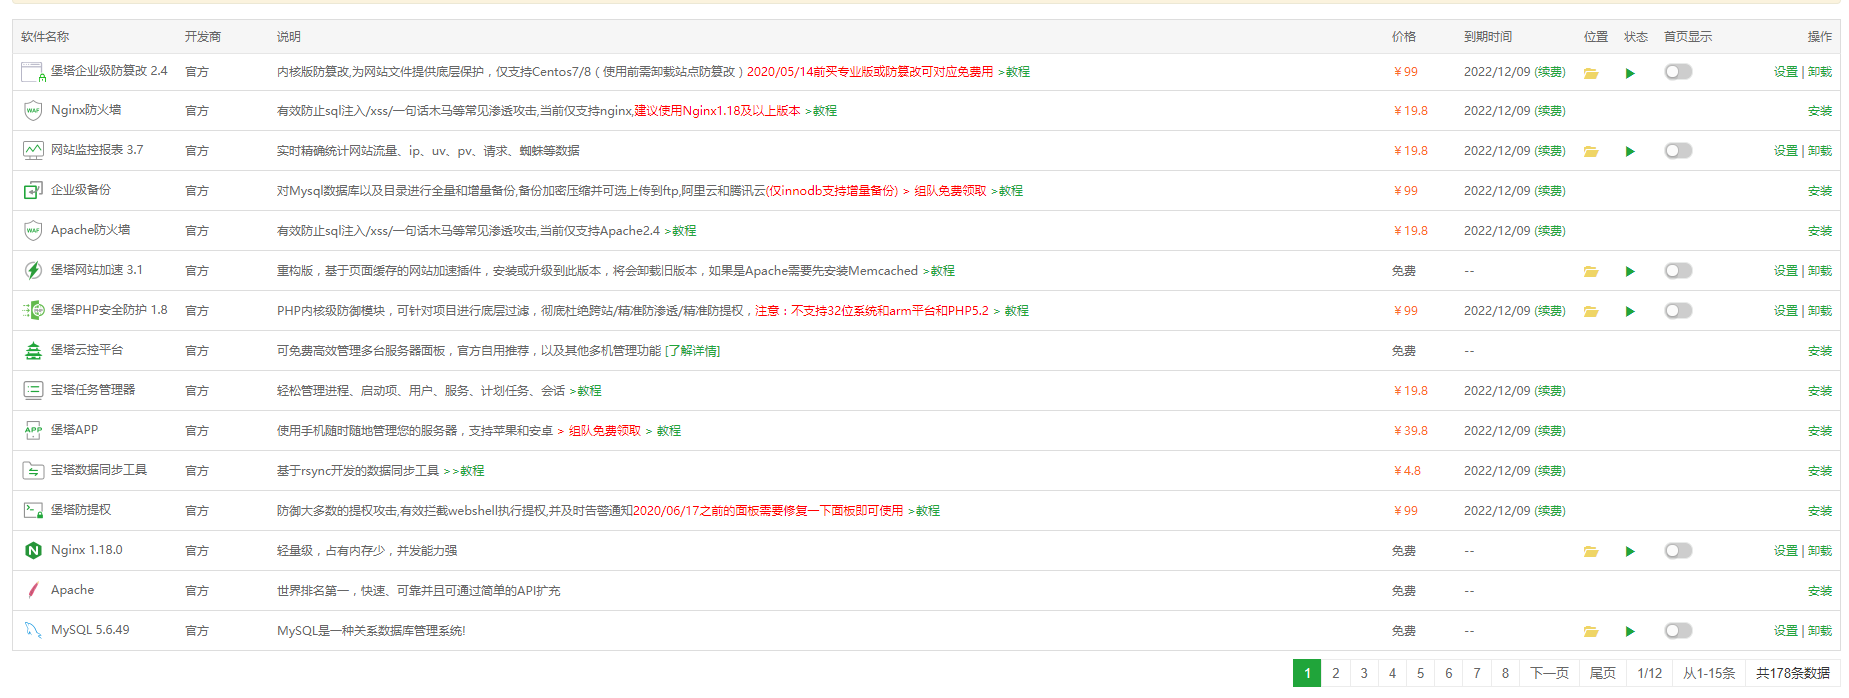The height and width of the screenshot is (698, 1849).
Task: Click the 堡塔APP icon
Action: coord(33,430)
